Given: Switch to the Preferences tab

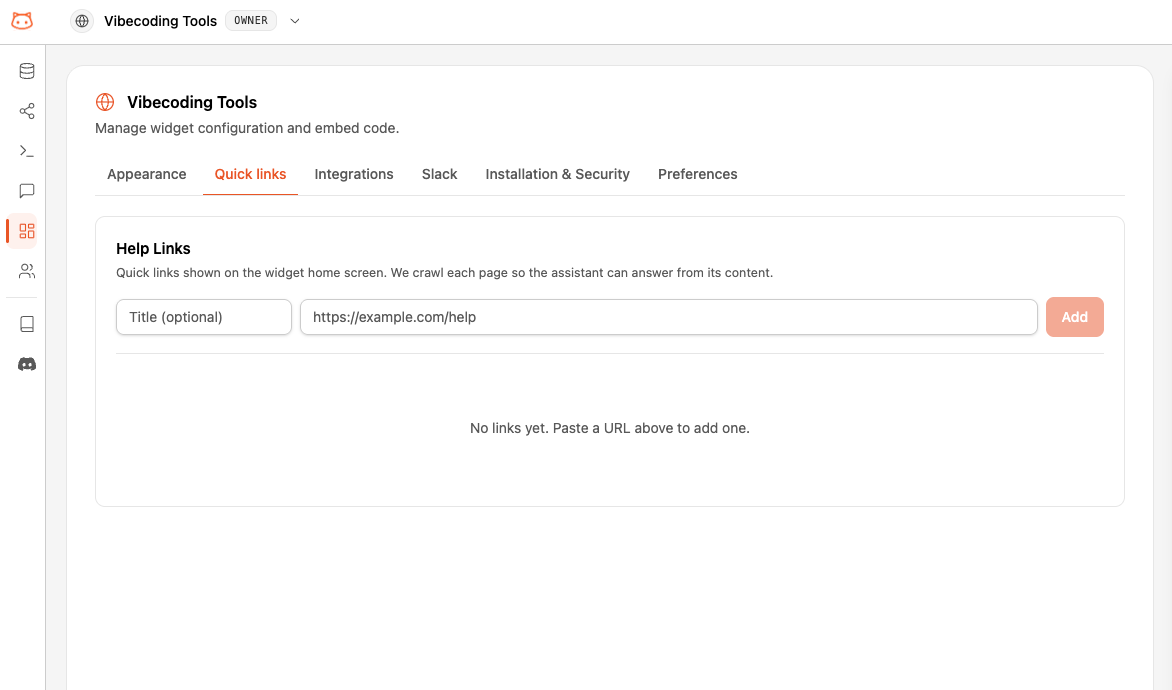Looking at the screenshot, I should (x=697, y=174).
